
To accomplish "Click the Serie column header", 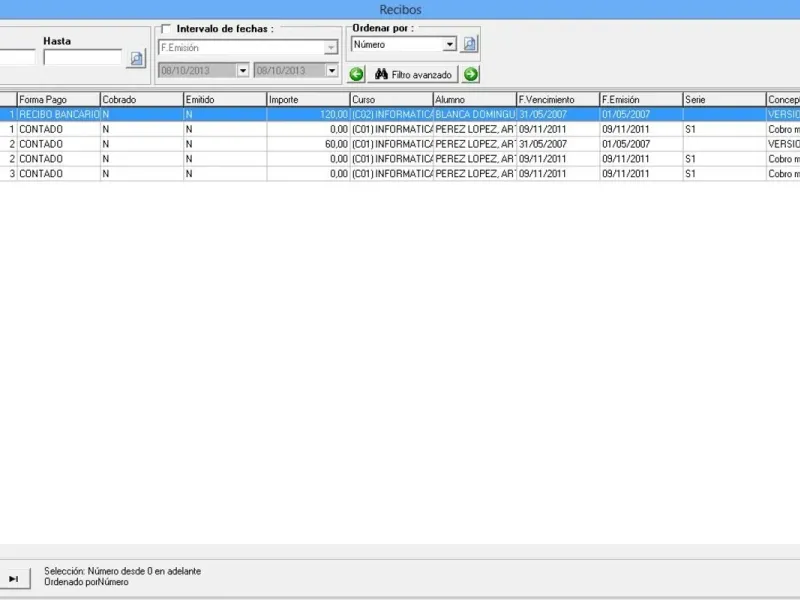I will click(724, 99).
